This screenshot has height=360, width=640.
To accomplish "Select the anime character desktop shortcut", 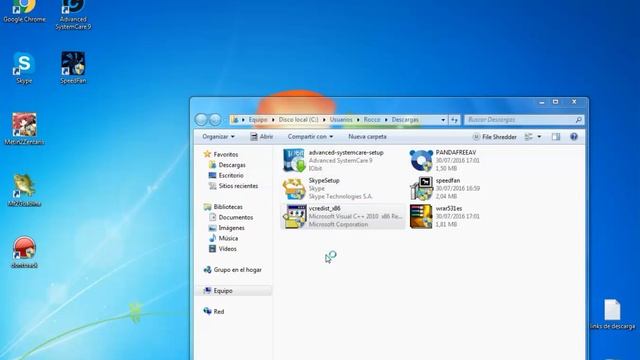I will 24,129.
